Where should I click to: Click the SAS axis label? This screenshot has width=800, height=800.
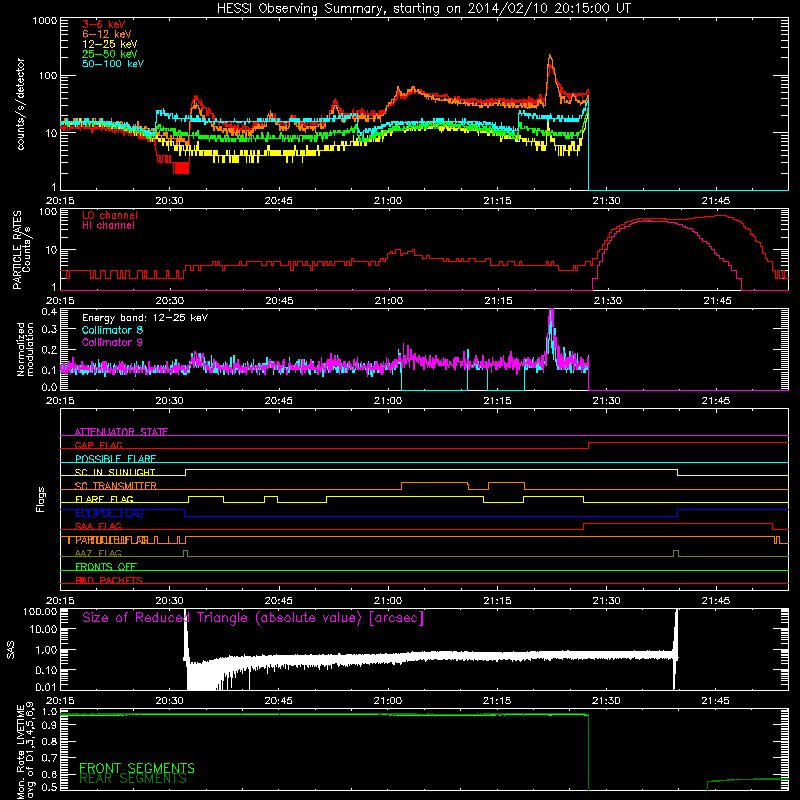click(10, 649)
